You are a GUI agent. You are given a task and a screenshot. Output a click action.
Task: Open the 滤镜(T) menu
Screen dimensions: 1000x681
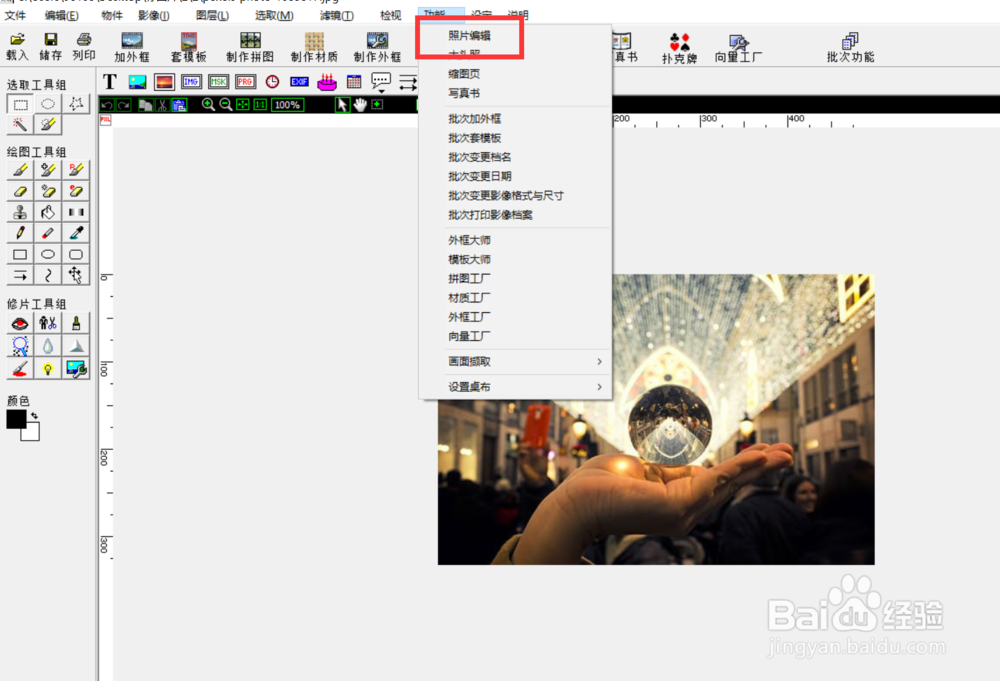[337, 15]
